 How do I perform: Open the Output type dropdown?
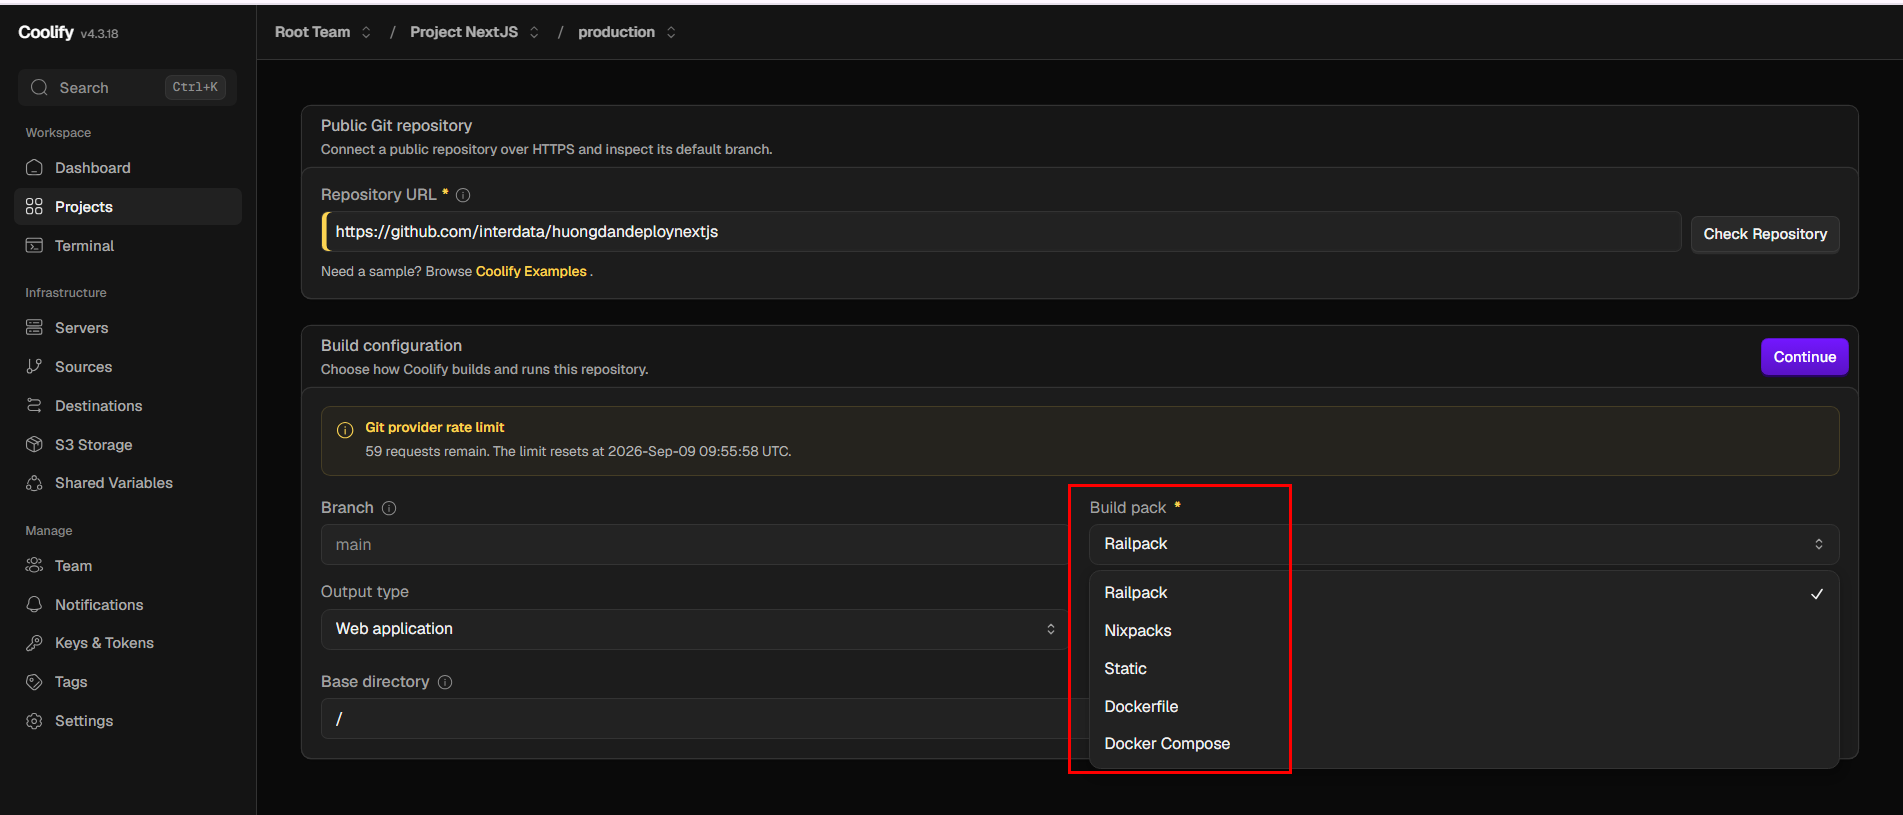tap(695, 629)
